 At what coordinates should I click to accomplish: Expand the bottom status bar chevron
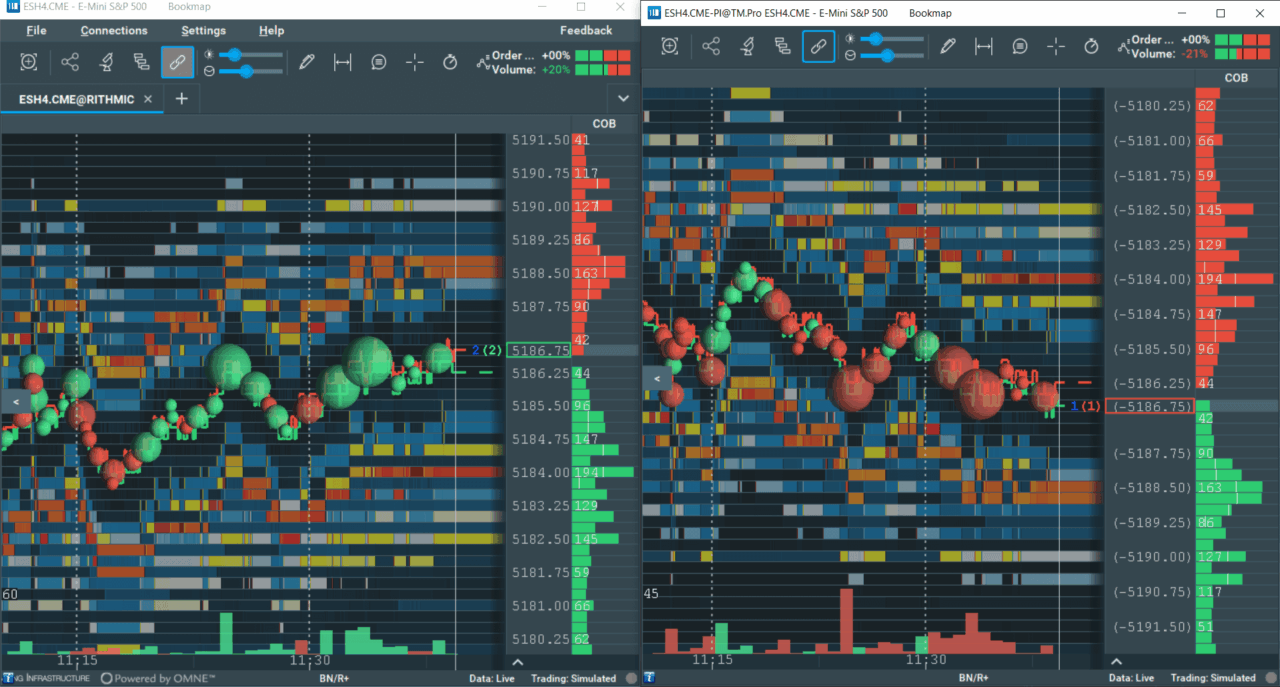(x=517, y=661)
